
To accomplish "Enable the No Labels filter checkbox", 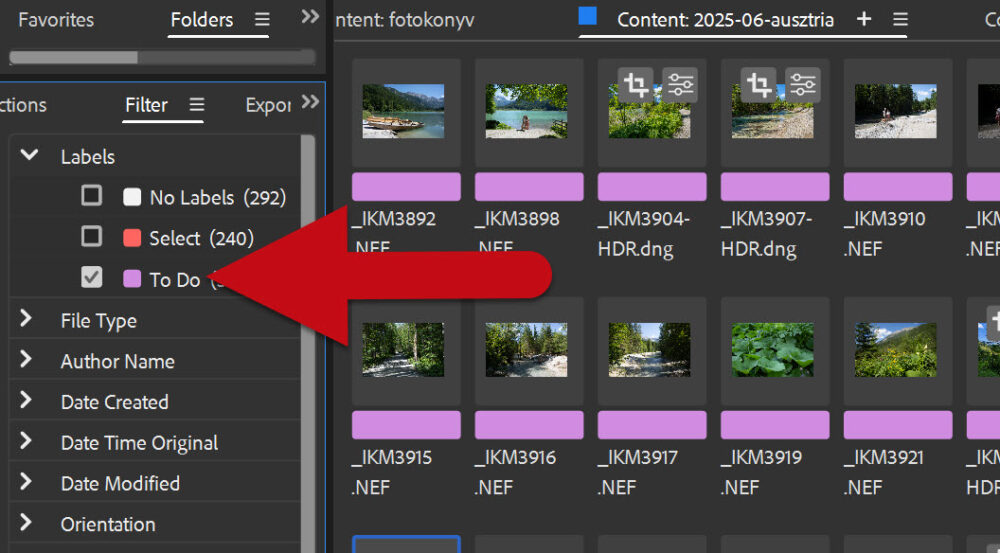I will 91,195.
